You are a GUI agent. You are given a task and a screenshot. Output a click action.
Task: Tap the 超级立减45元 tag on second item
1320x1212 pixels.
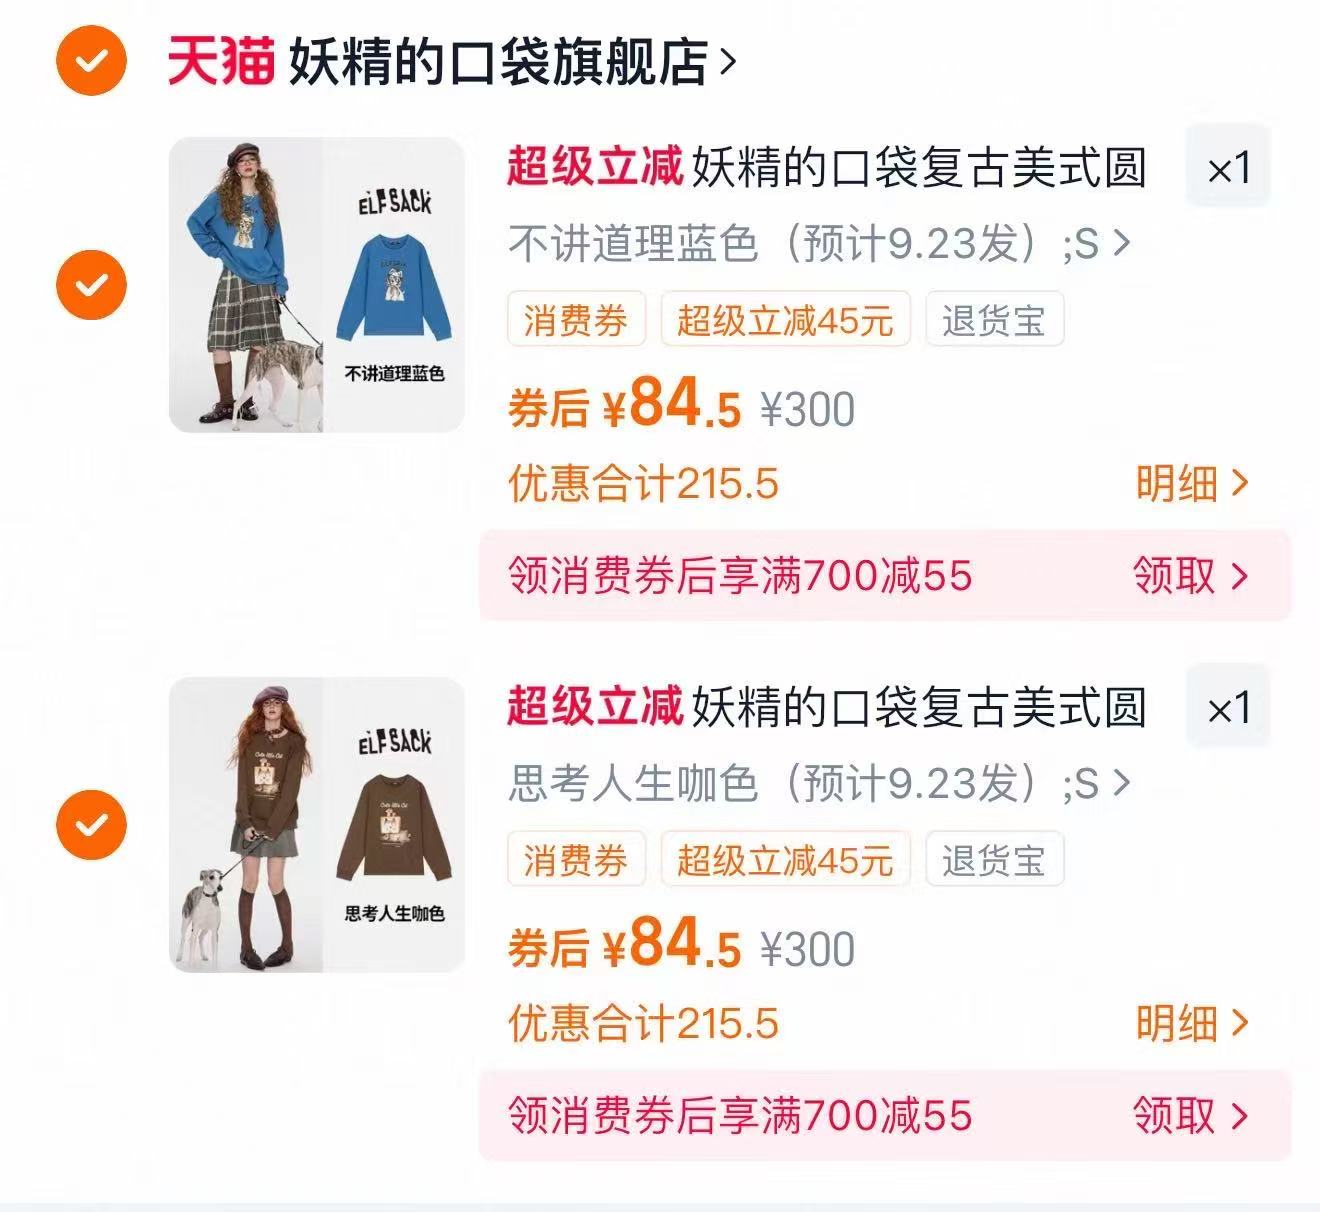[785, 860]
